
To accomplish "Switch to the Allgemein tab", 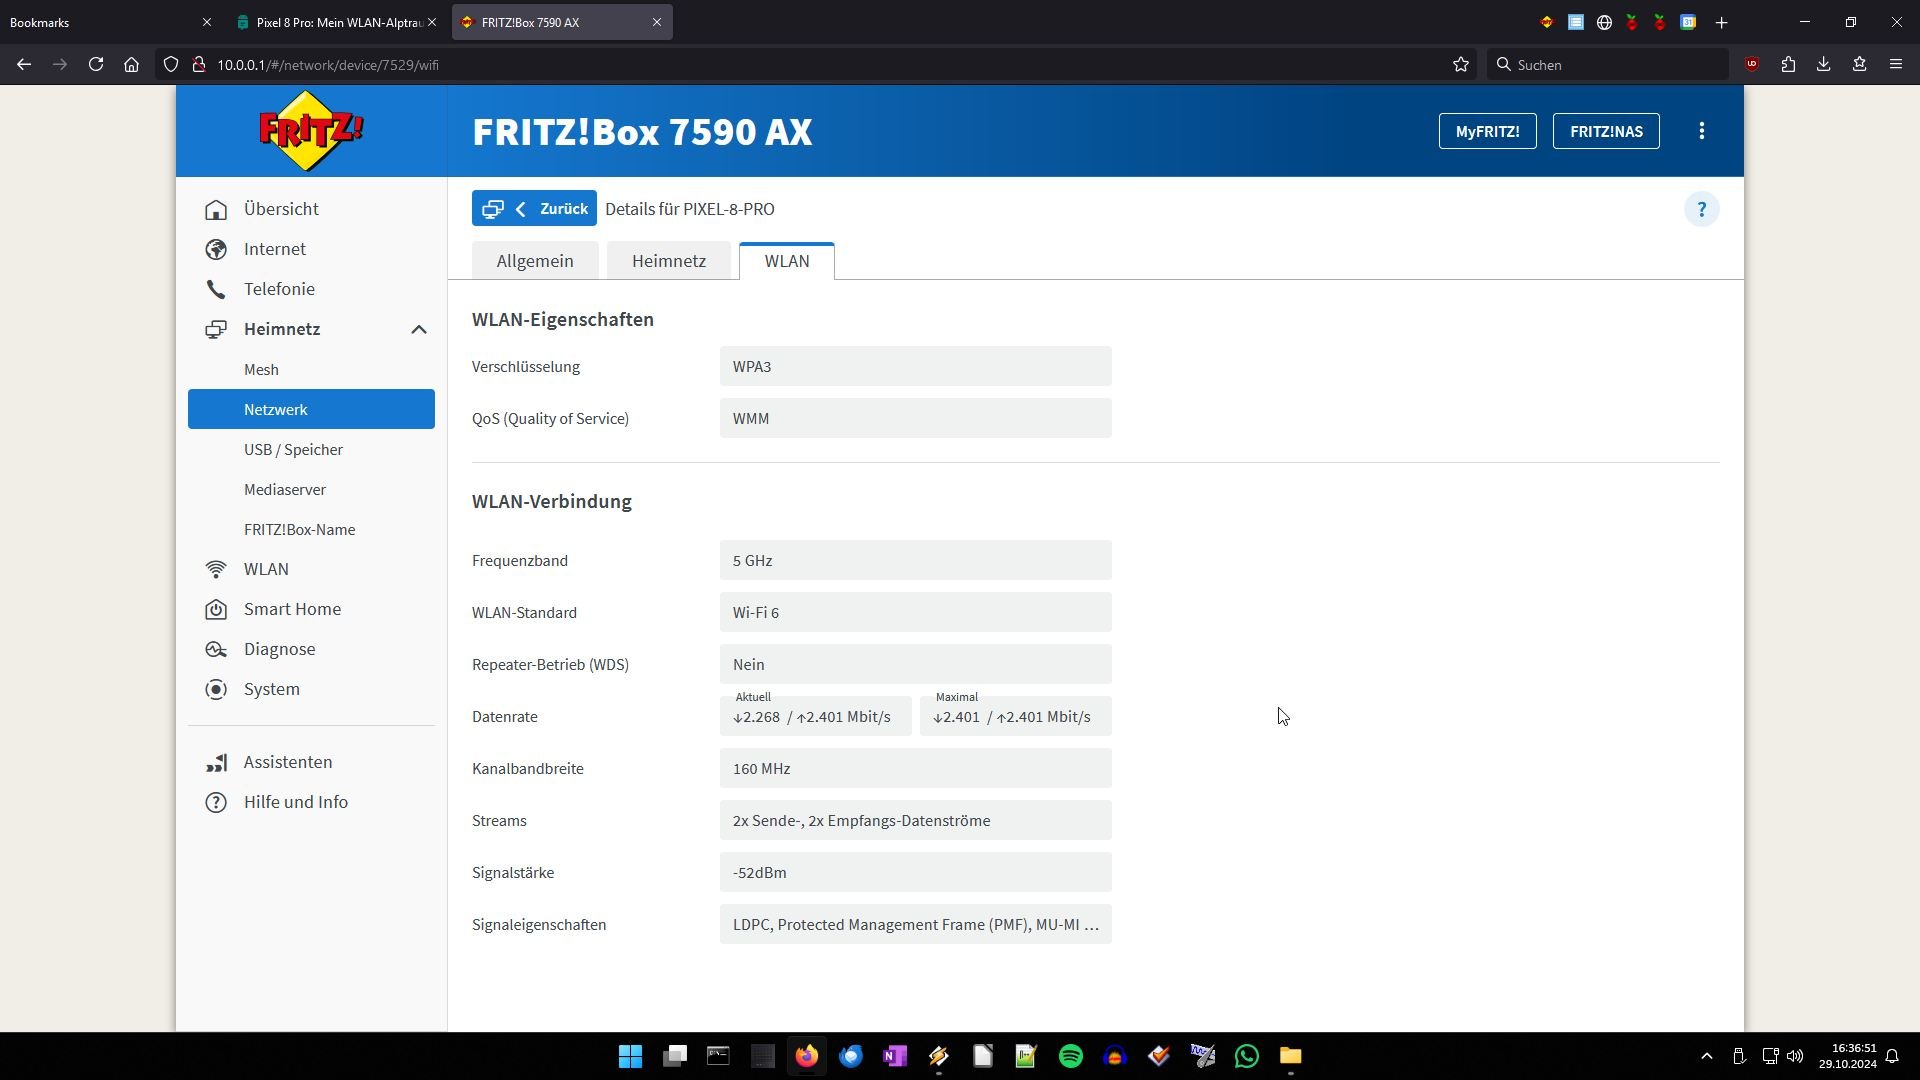I will pyautogui.click(x=535, y=261).
